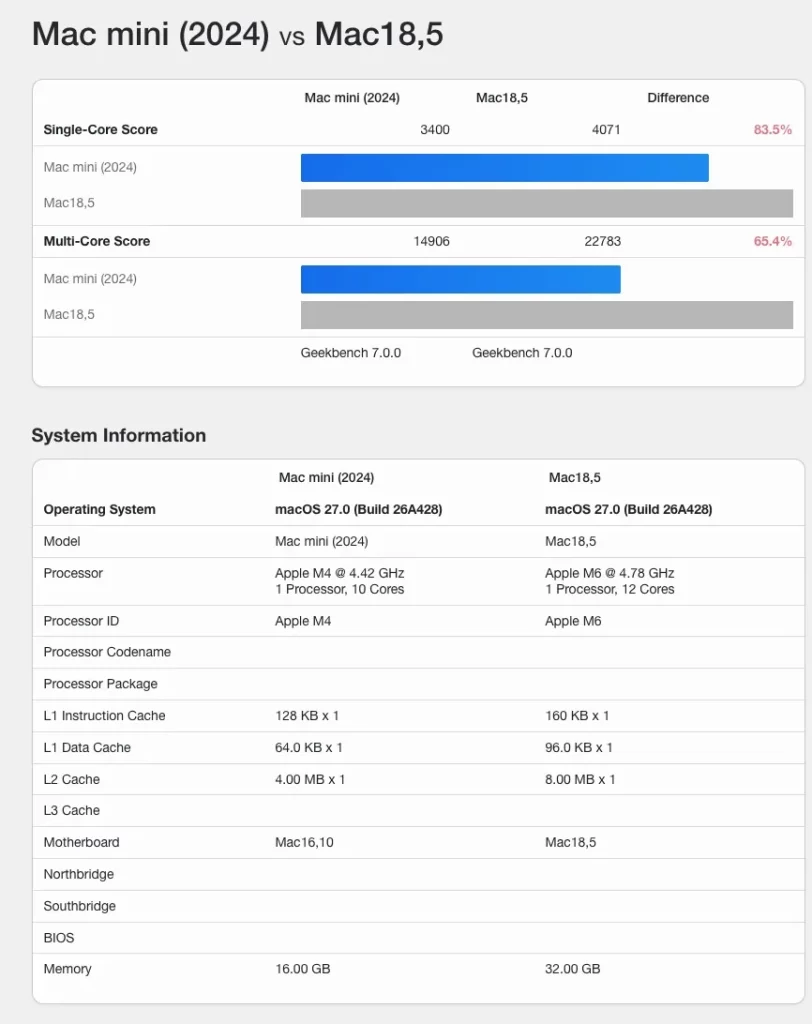The height and width of the screenshot is (1024, 812).
Task: Select the text "1 Processor, 10 Cores"
Action: (340, 589)
